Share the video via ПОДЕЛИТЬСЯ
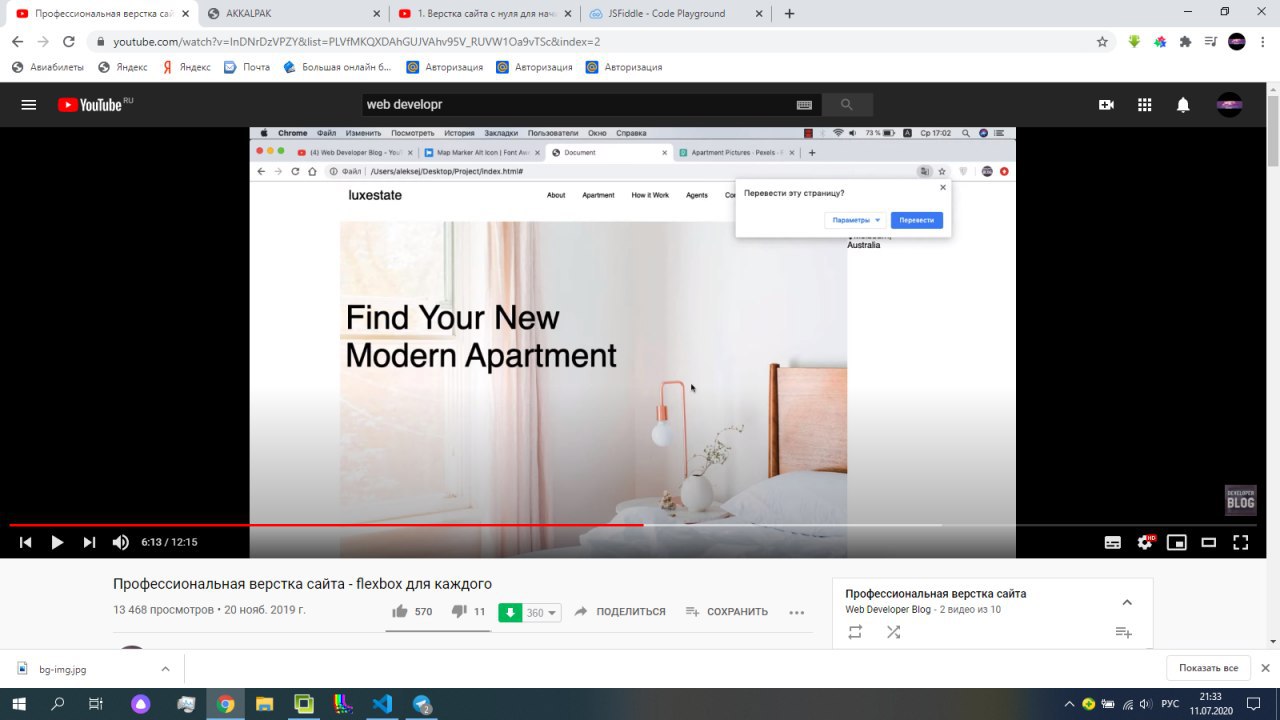The height and width of the screenshot is (720, 1280). pos(620,612)
